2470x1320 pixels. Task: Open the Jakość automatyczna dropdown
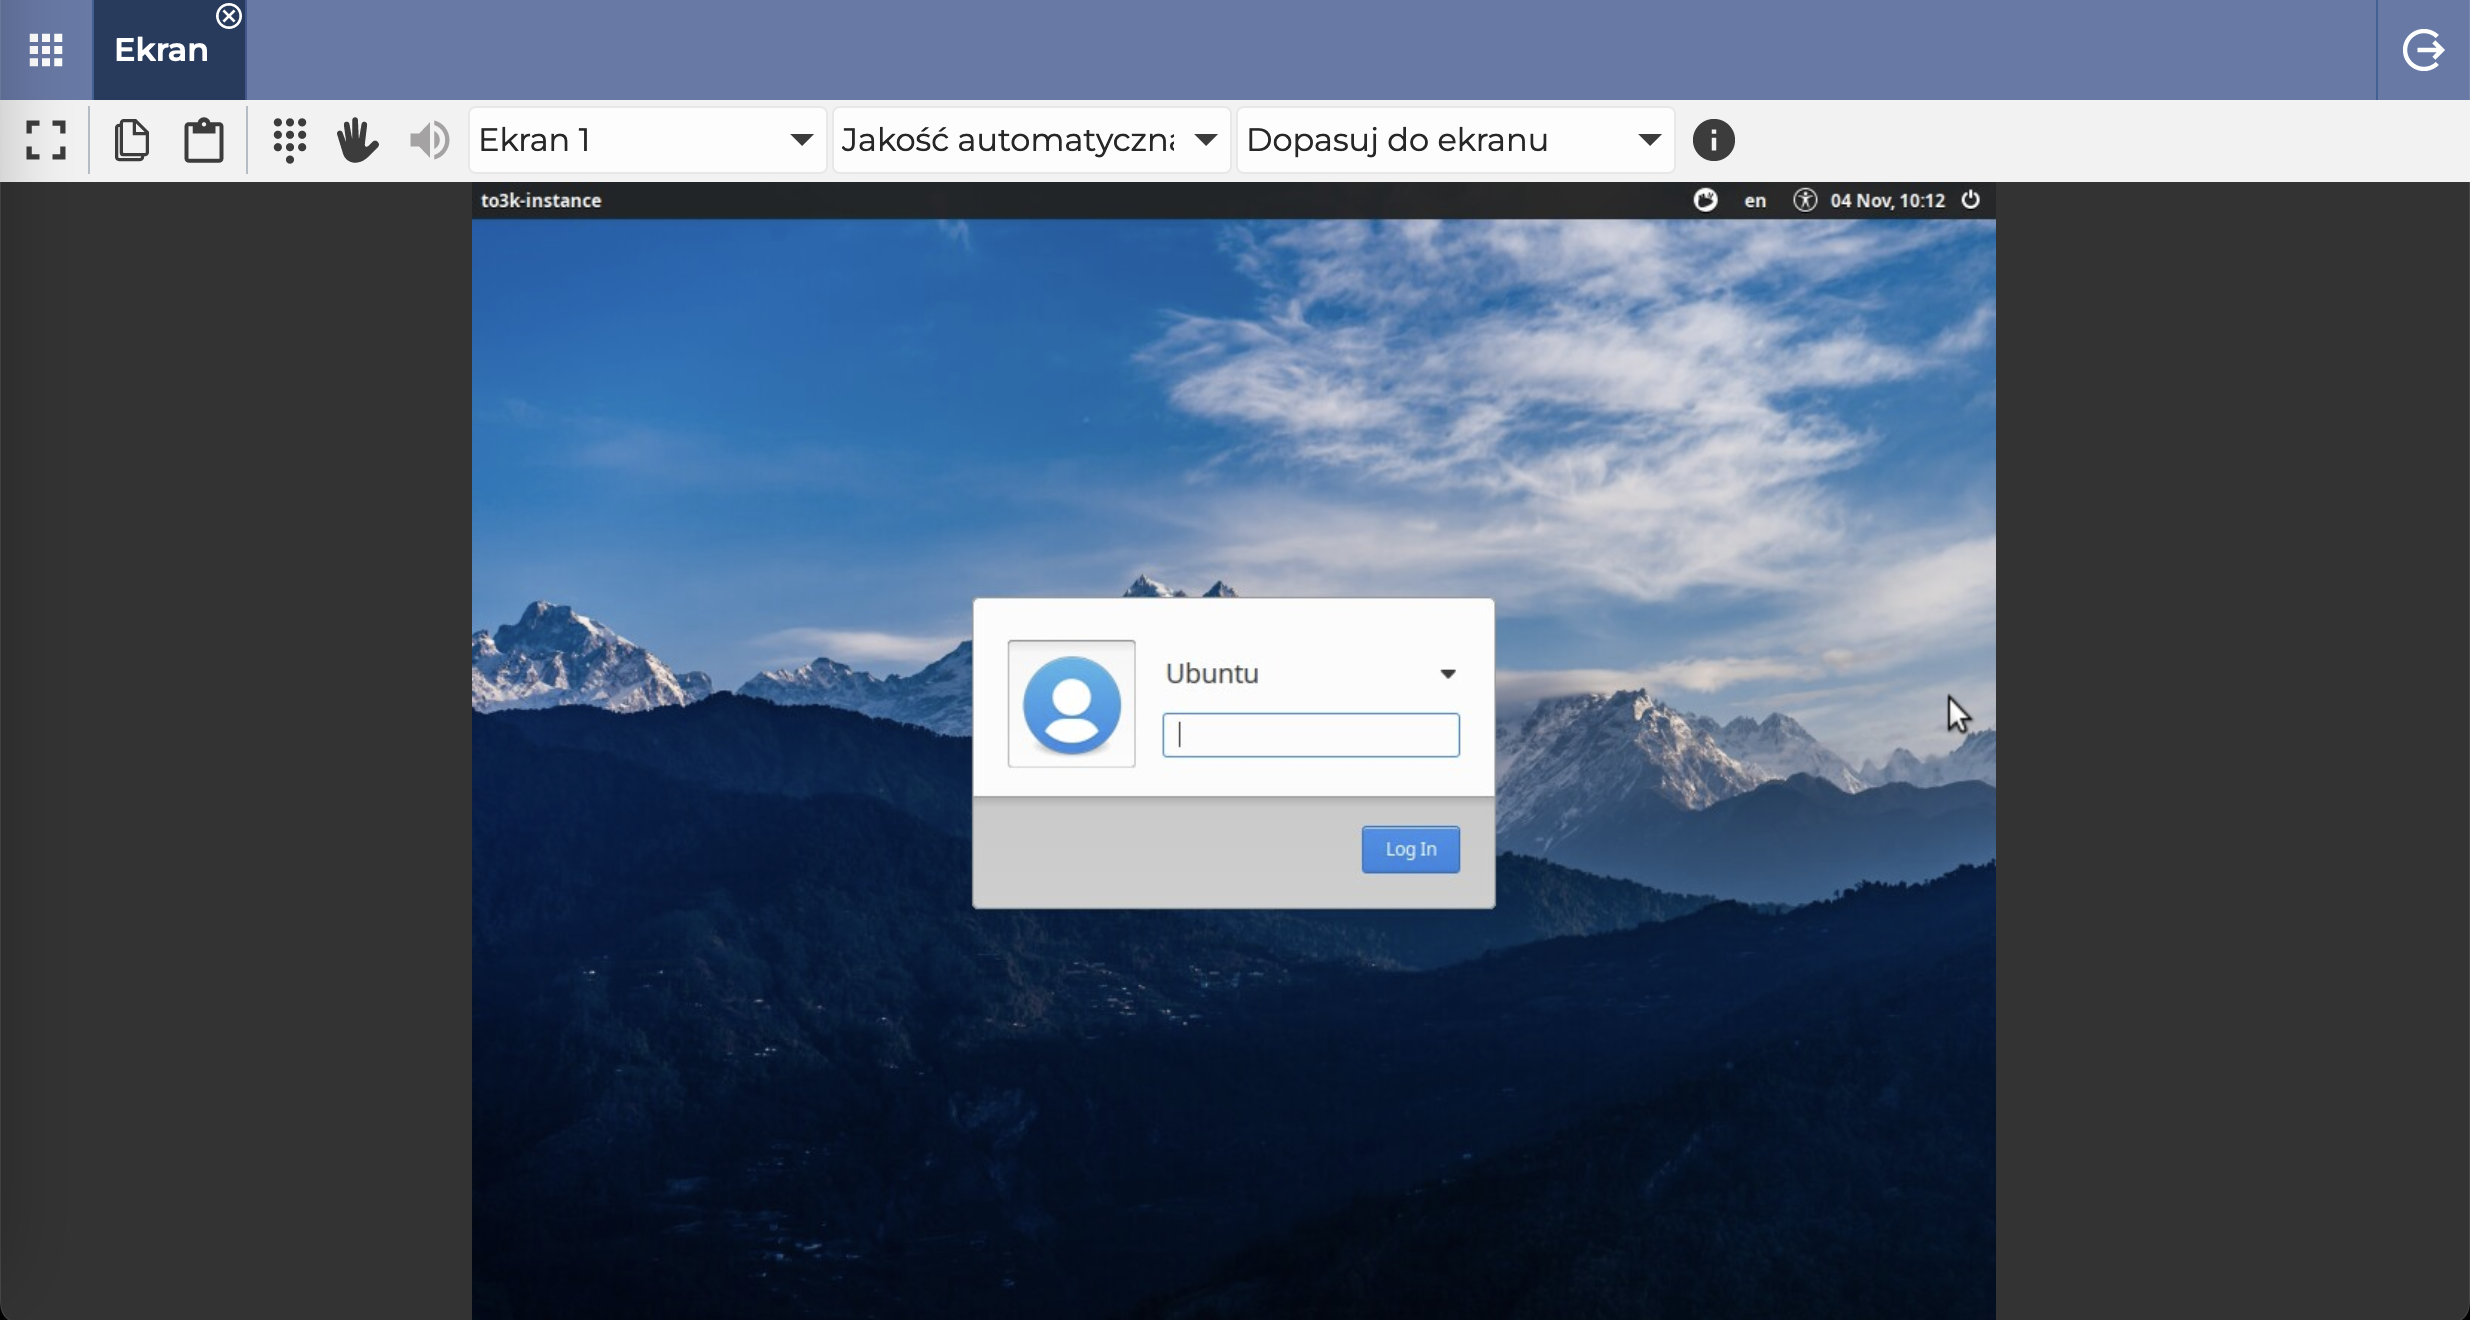1030,140
